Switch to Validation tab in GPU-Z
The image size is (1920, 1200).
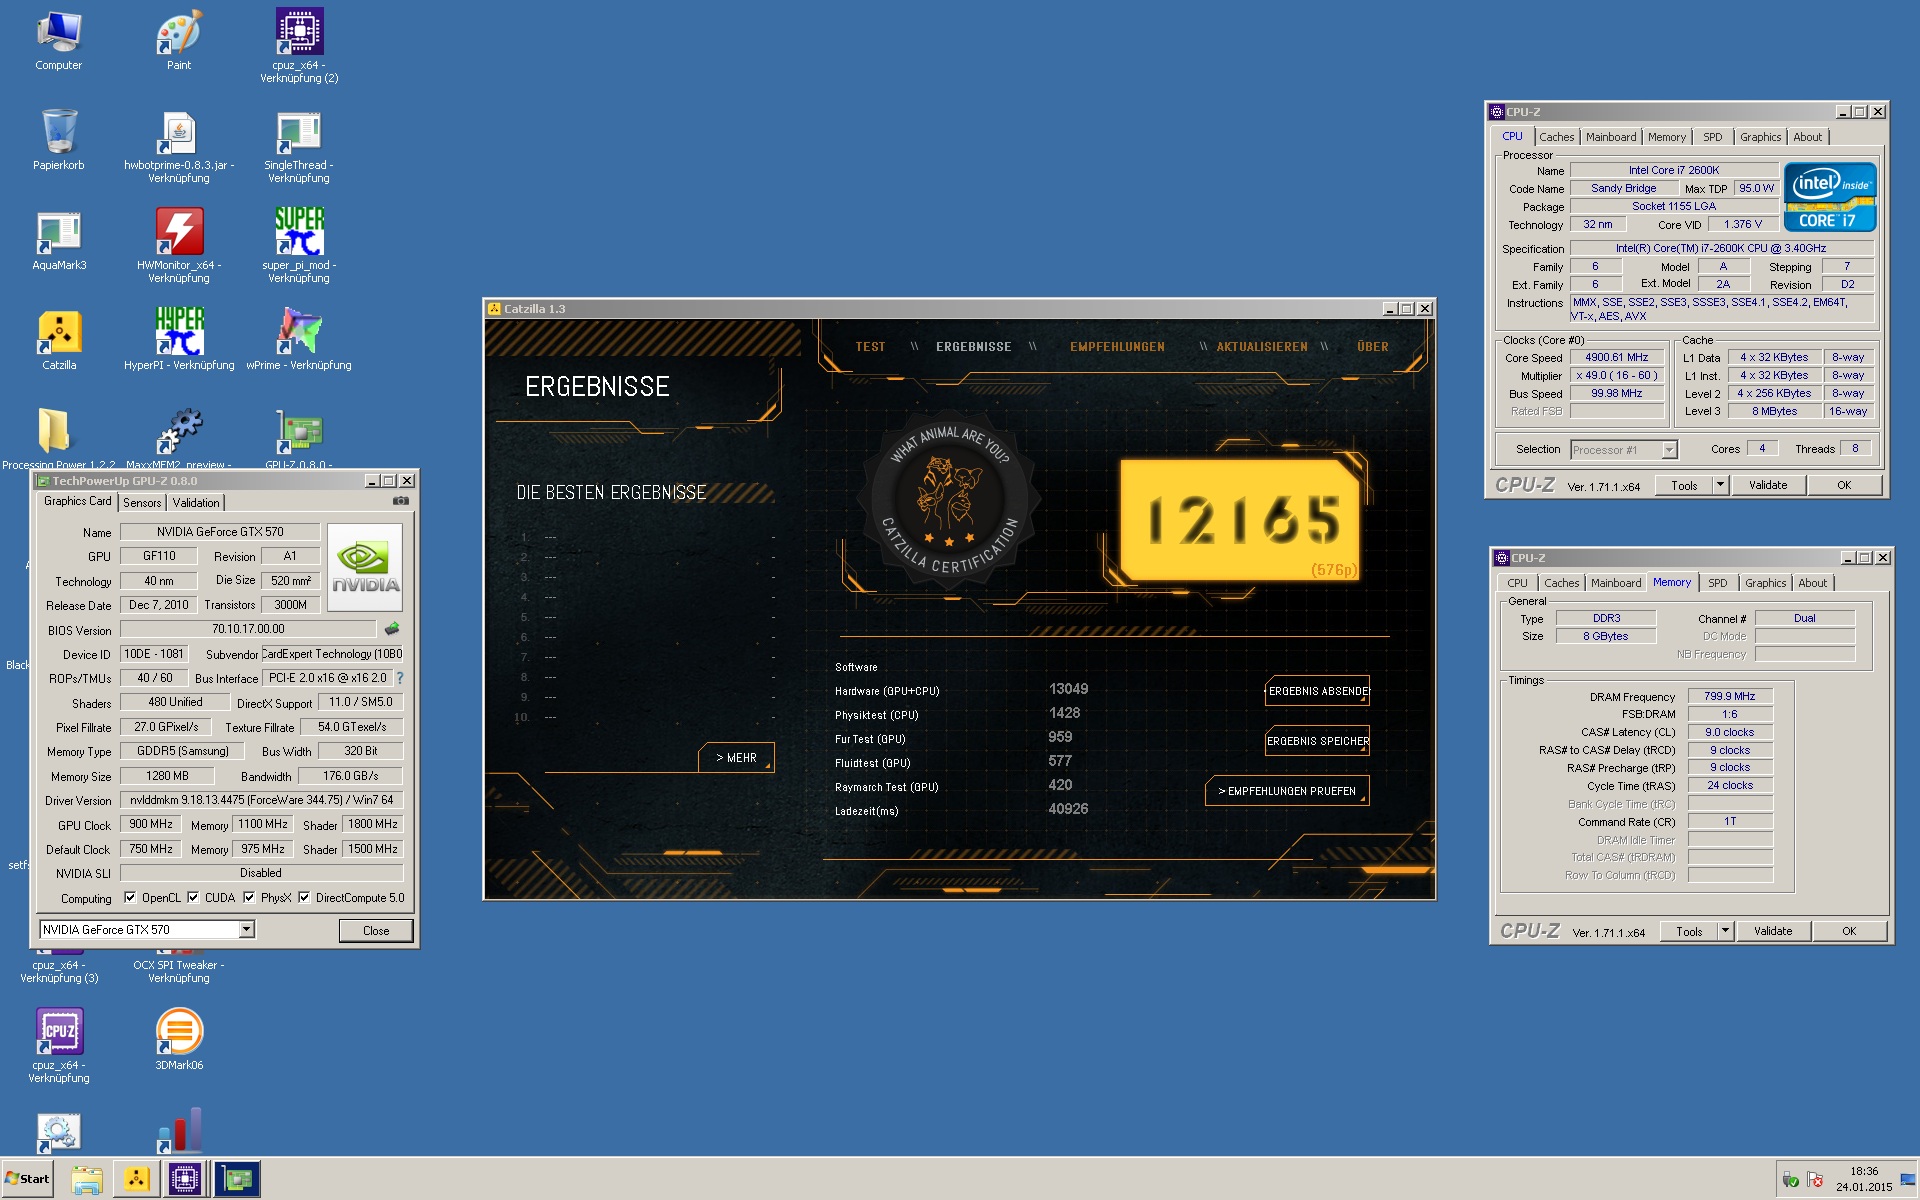click(x=196, y=503)
